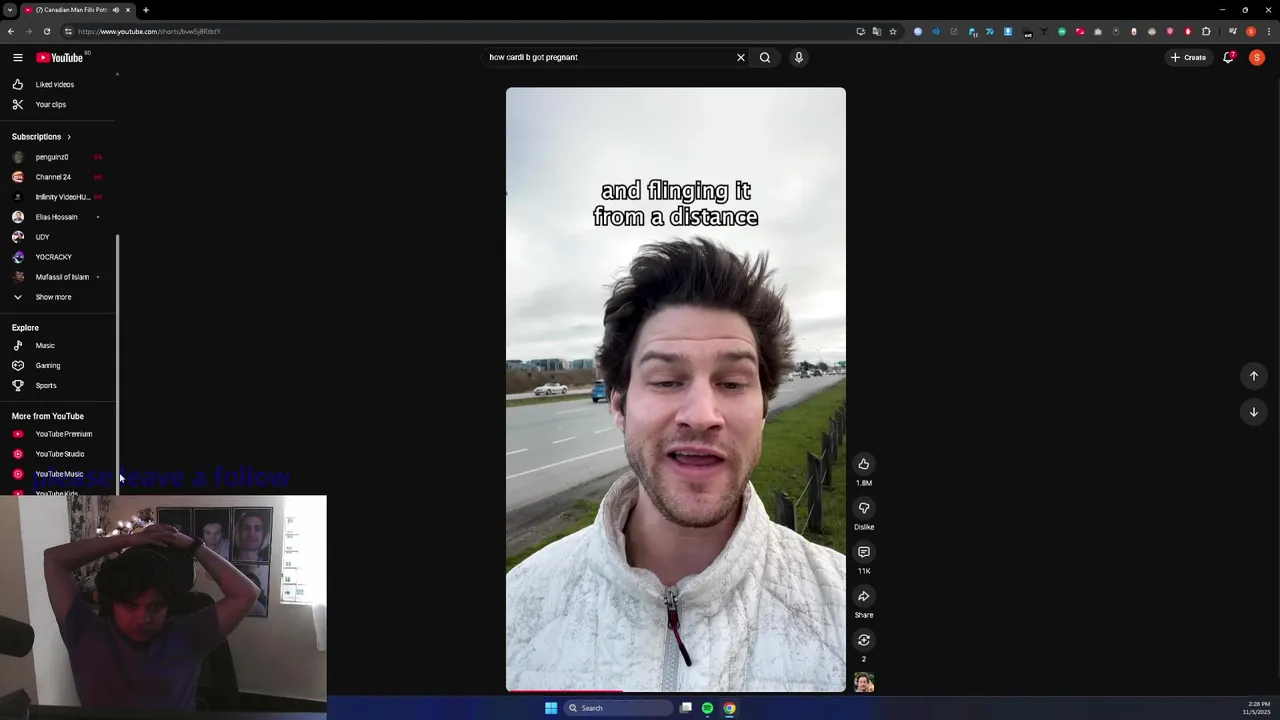Expand the Subscriptions section header

(42, 136)
